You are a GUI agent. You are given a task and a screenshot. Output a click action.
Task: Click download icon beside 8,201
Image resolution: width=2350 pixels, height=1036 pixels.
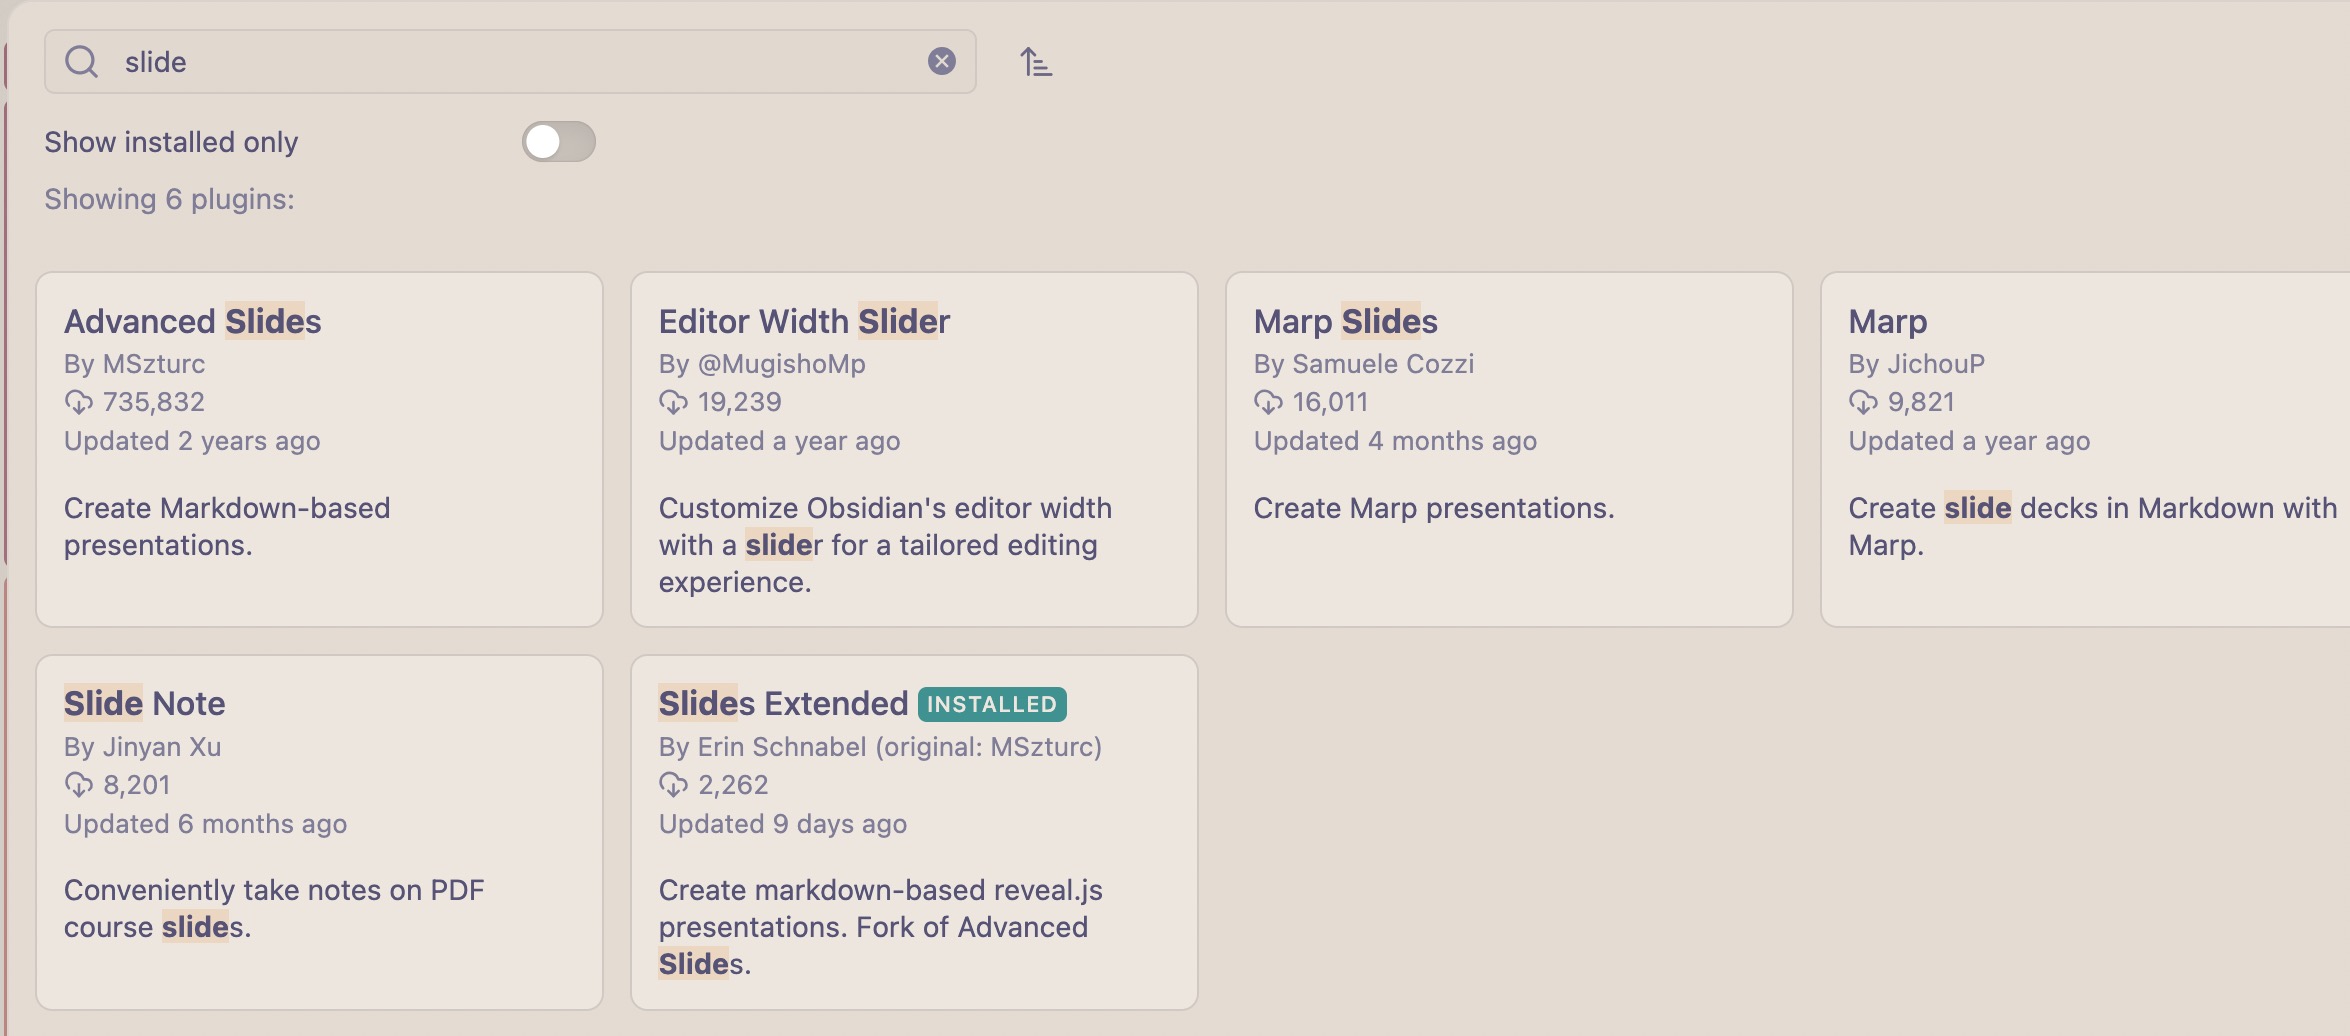tap(79, 785)
